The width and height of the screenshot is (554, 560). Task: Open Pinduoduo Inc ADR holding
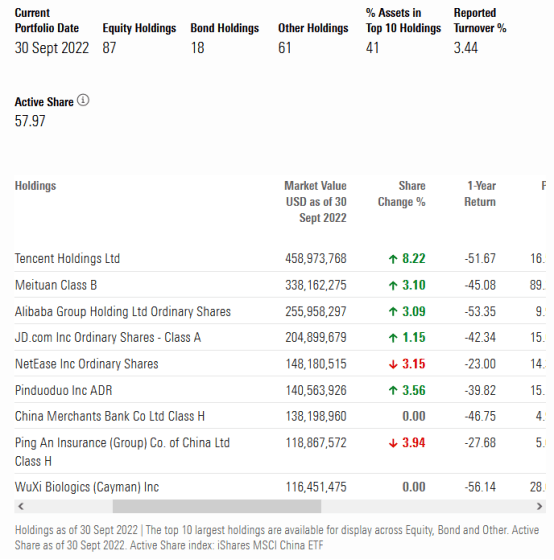[x=64, y=390]
